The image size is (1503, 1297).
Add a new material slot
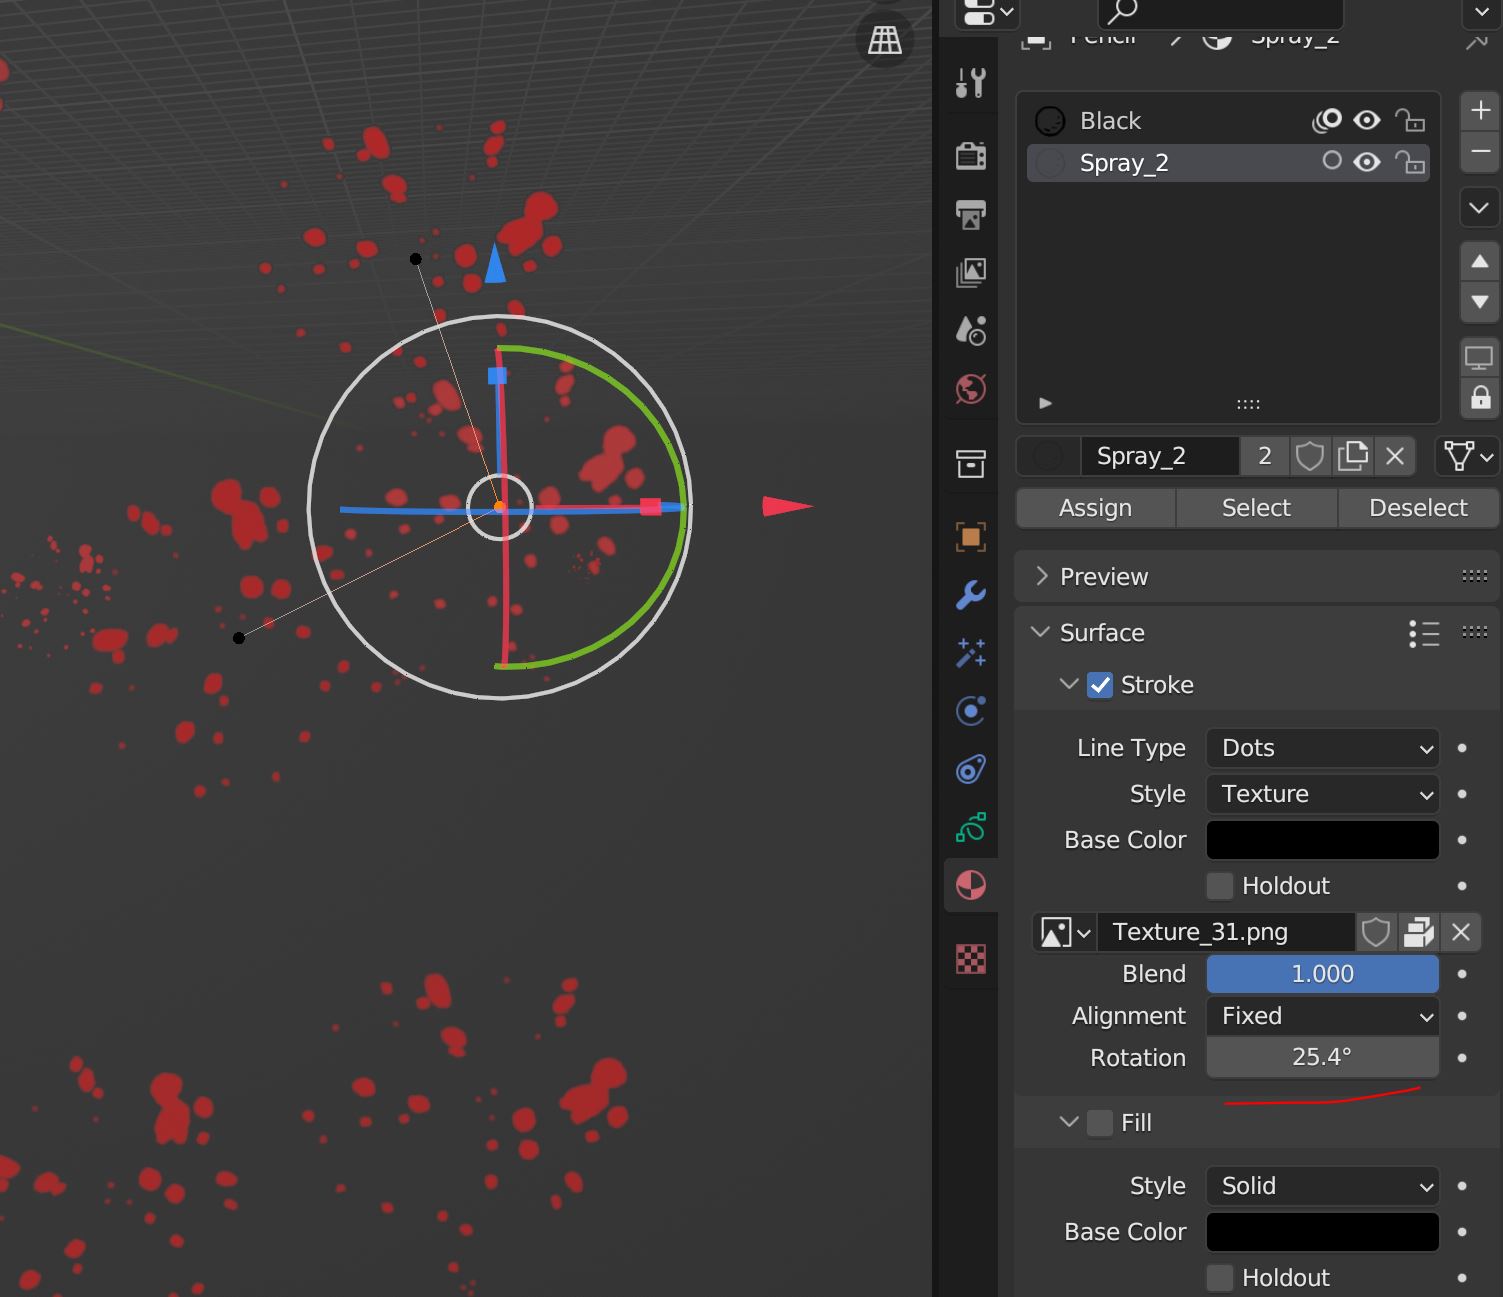pos(1480,110)
